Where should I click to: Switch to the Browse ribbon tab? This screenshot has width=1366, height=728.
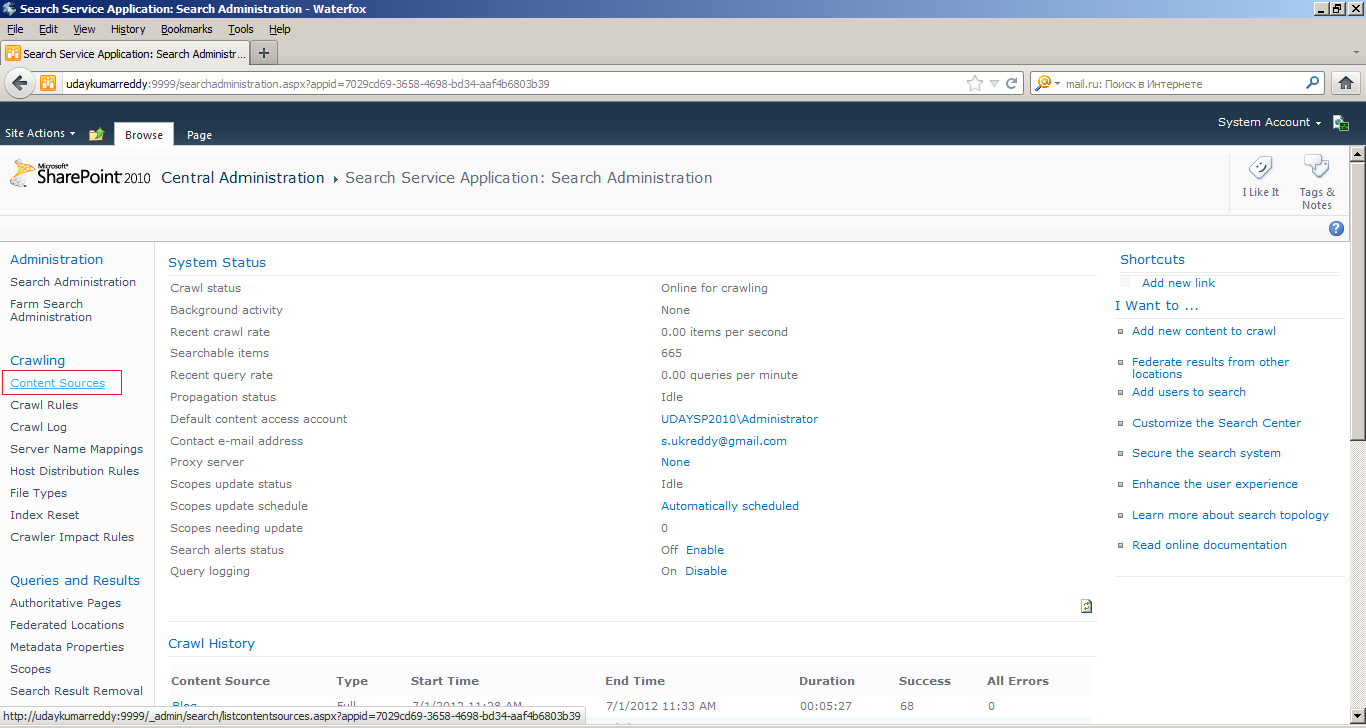(144, 135)
